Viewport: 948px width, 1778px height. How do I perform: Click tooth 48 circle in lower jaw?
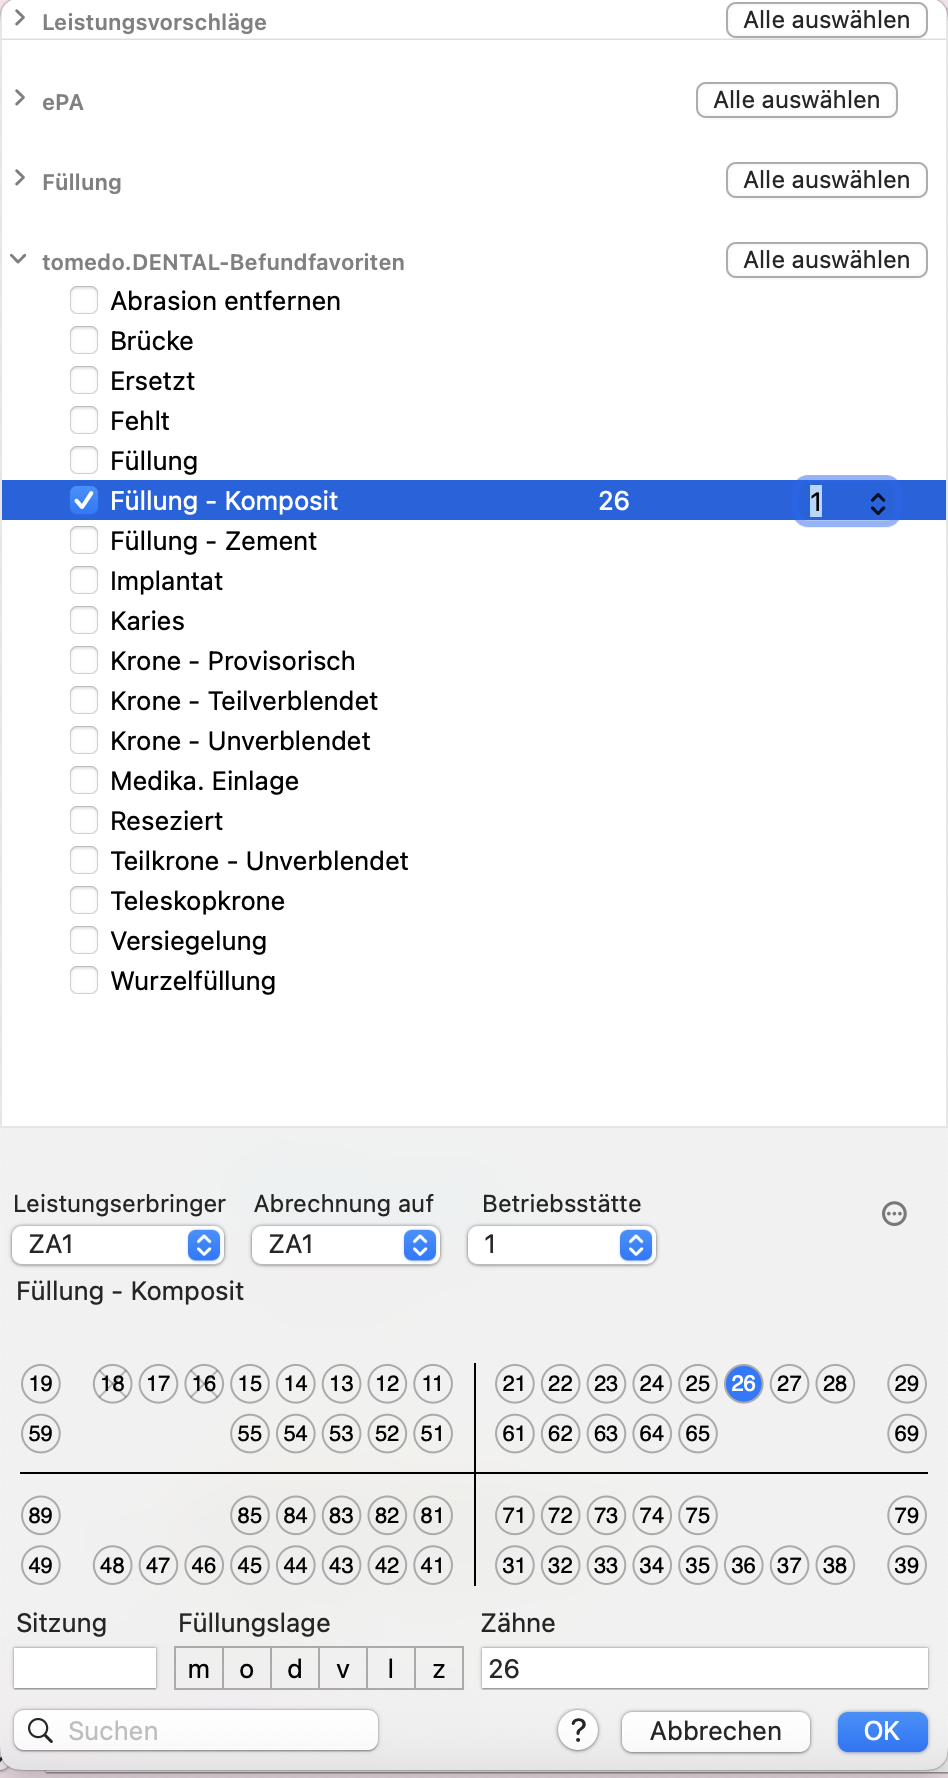[x=112, y=1565]
